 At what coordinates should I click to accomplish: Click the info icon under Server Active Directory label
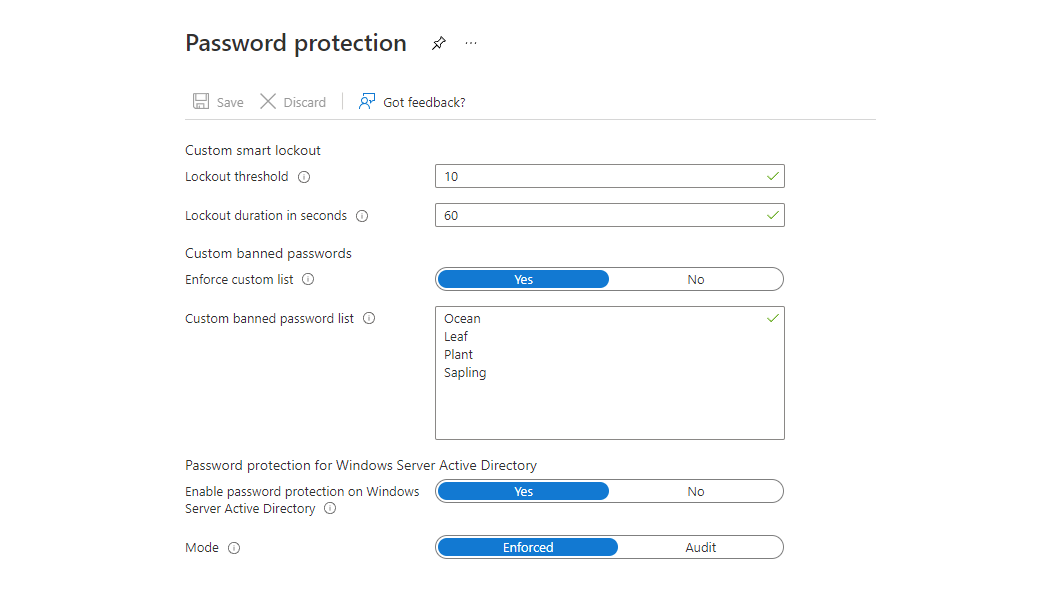pos(330,508)
